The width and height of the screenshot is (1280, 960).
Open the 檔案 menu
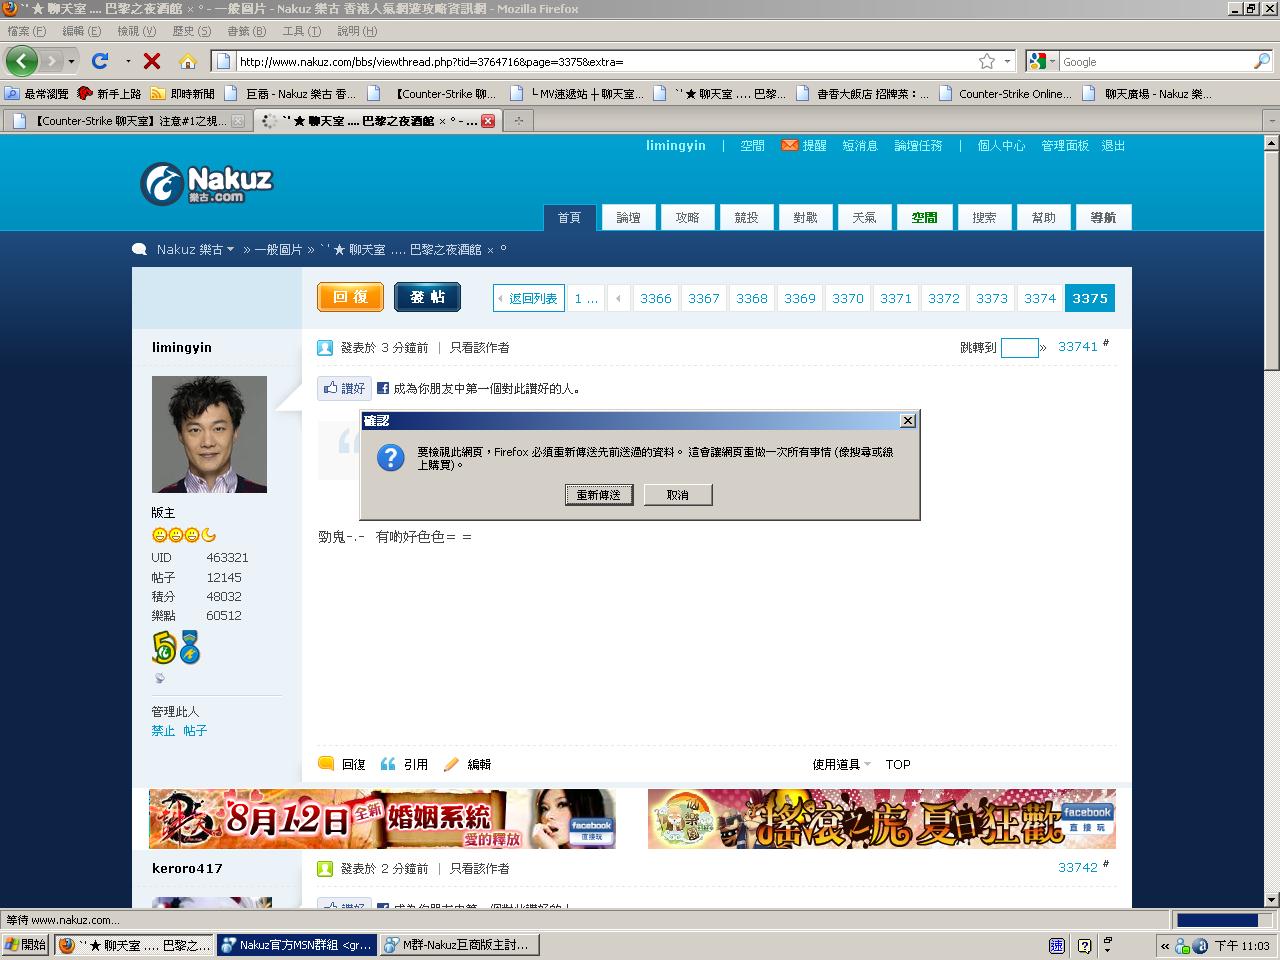tap(26, 31)
